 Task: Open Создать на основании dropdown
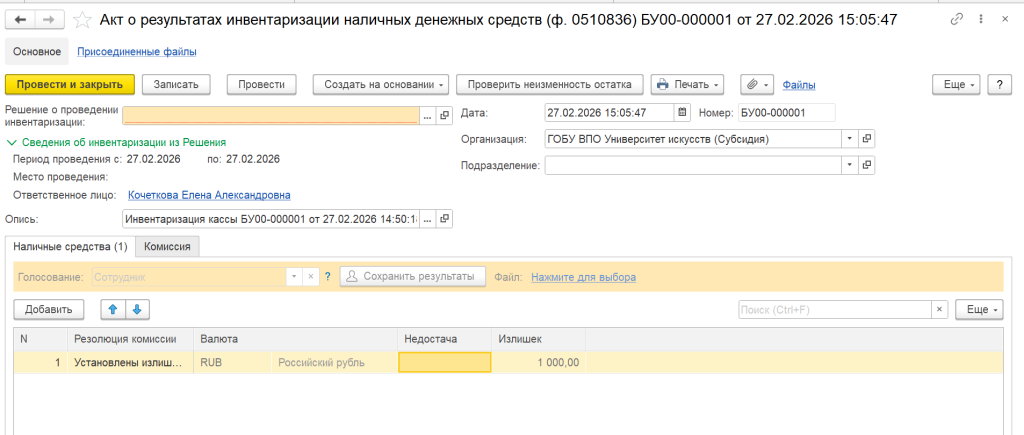coord(381,85)
